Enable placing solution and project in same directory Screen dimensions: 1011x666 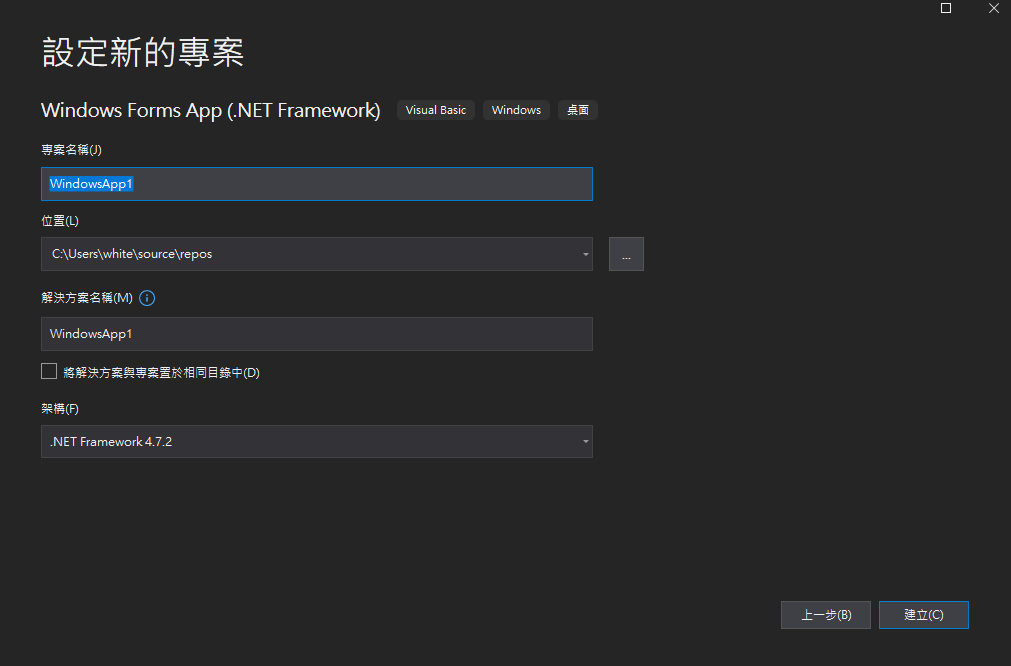coord(49,371)
